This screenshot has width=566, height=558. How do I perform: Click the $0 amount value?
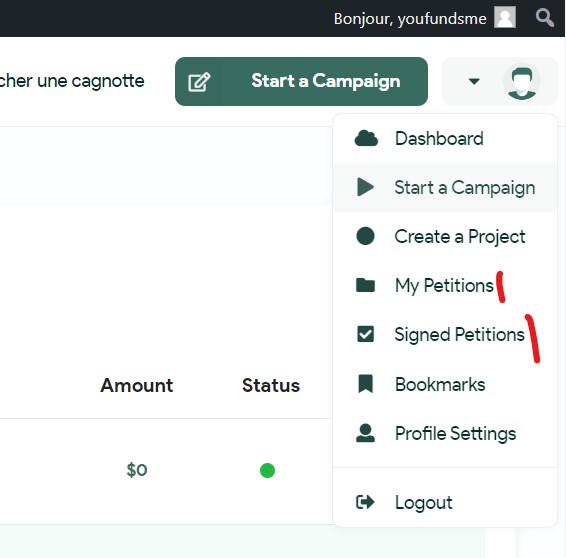coord(137,470)
